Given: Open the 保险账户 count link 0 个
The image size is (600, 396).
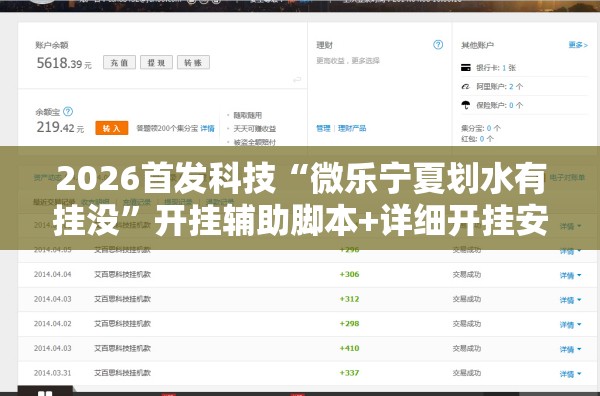Looking at the screenshot, I should pyautogui.click(x=516, y=105).
